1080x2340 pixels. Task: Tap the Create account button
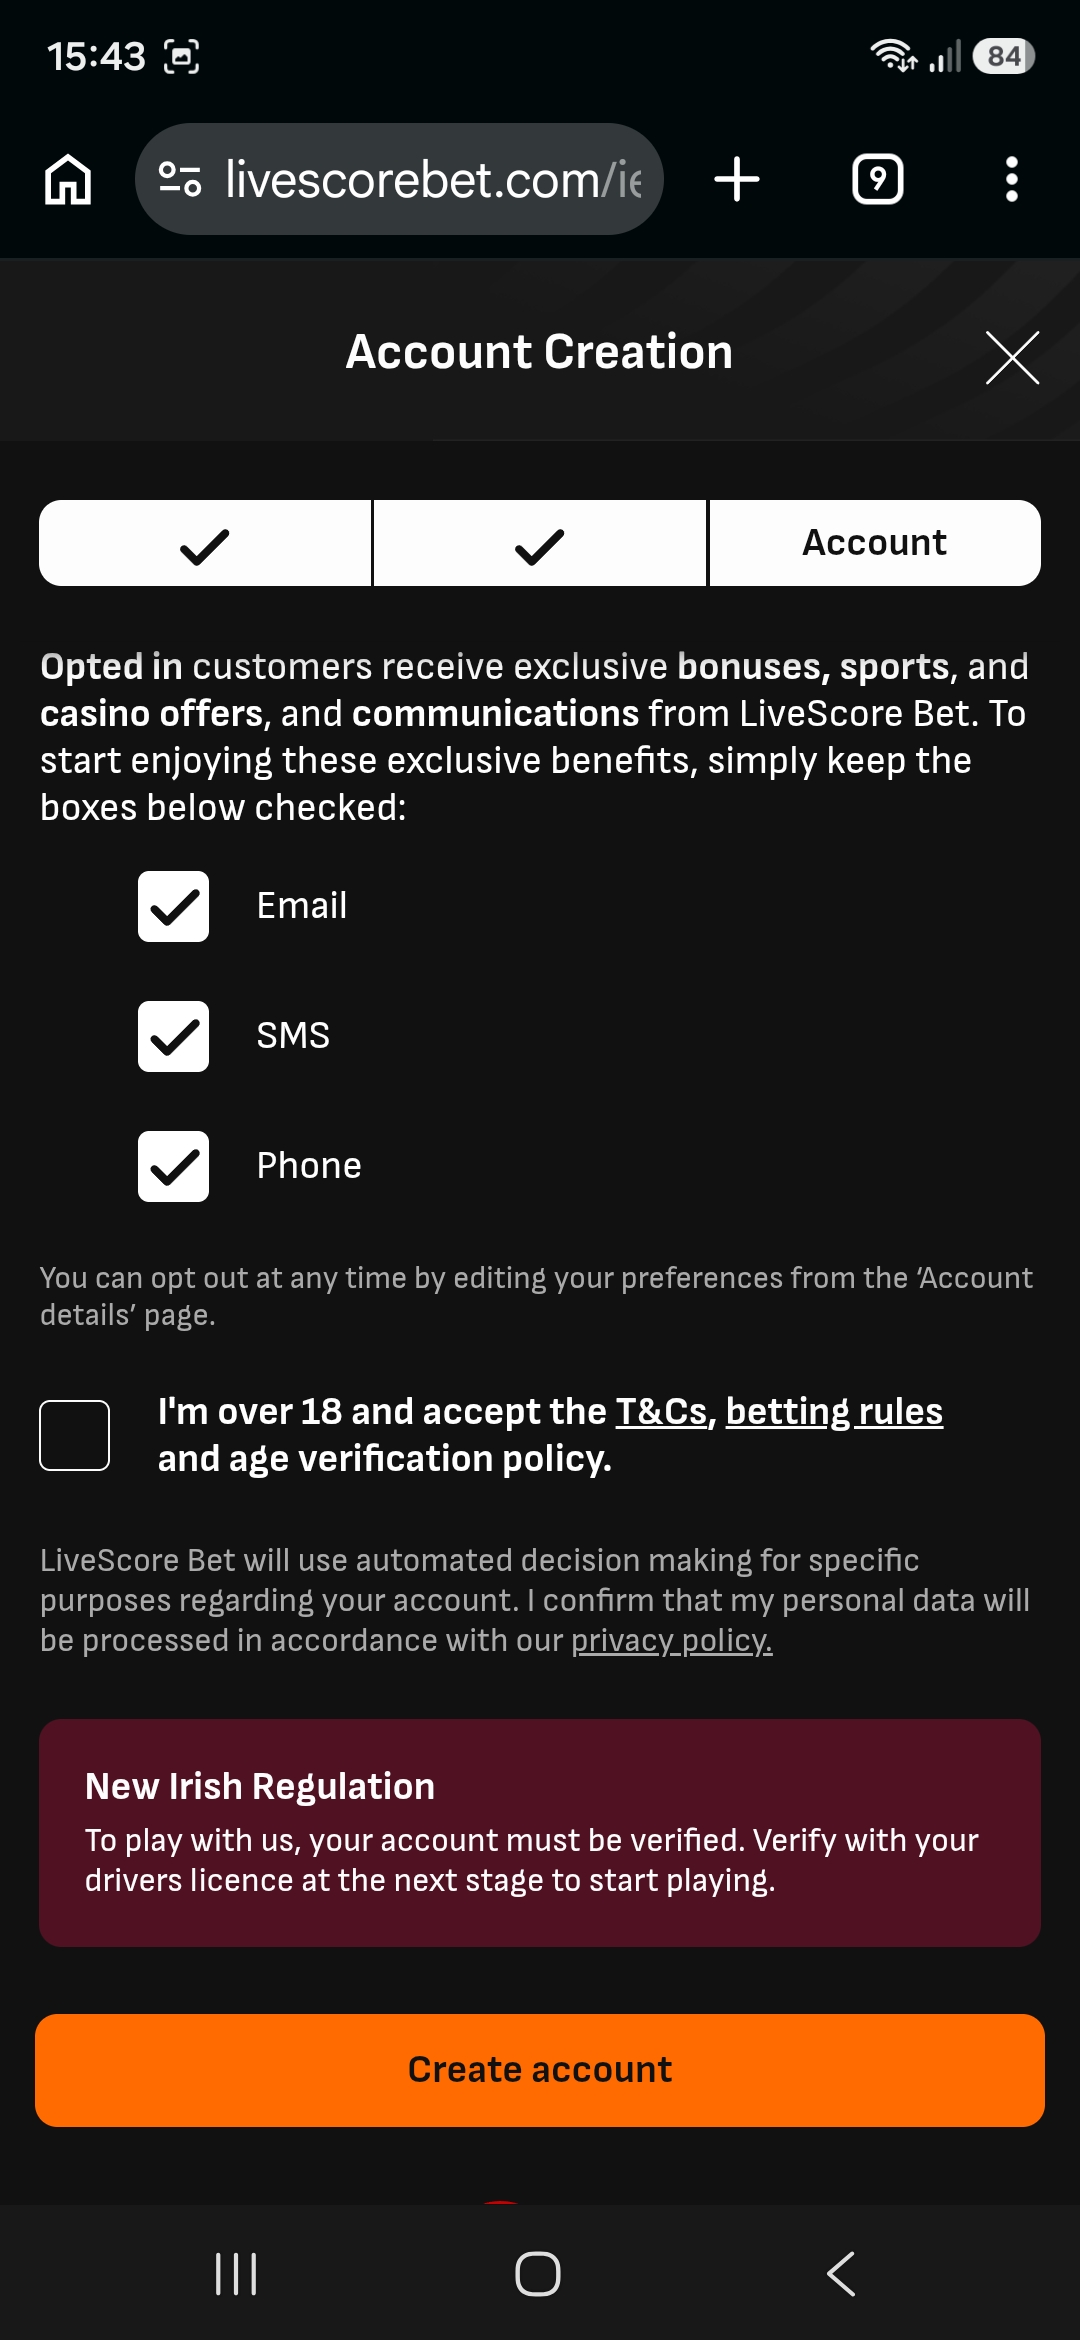click(x=540, y=2070)
